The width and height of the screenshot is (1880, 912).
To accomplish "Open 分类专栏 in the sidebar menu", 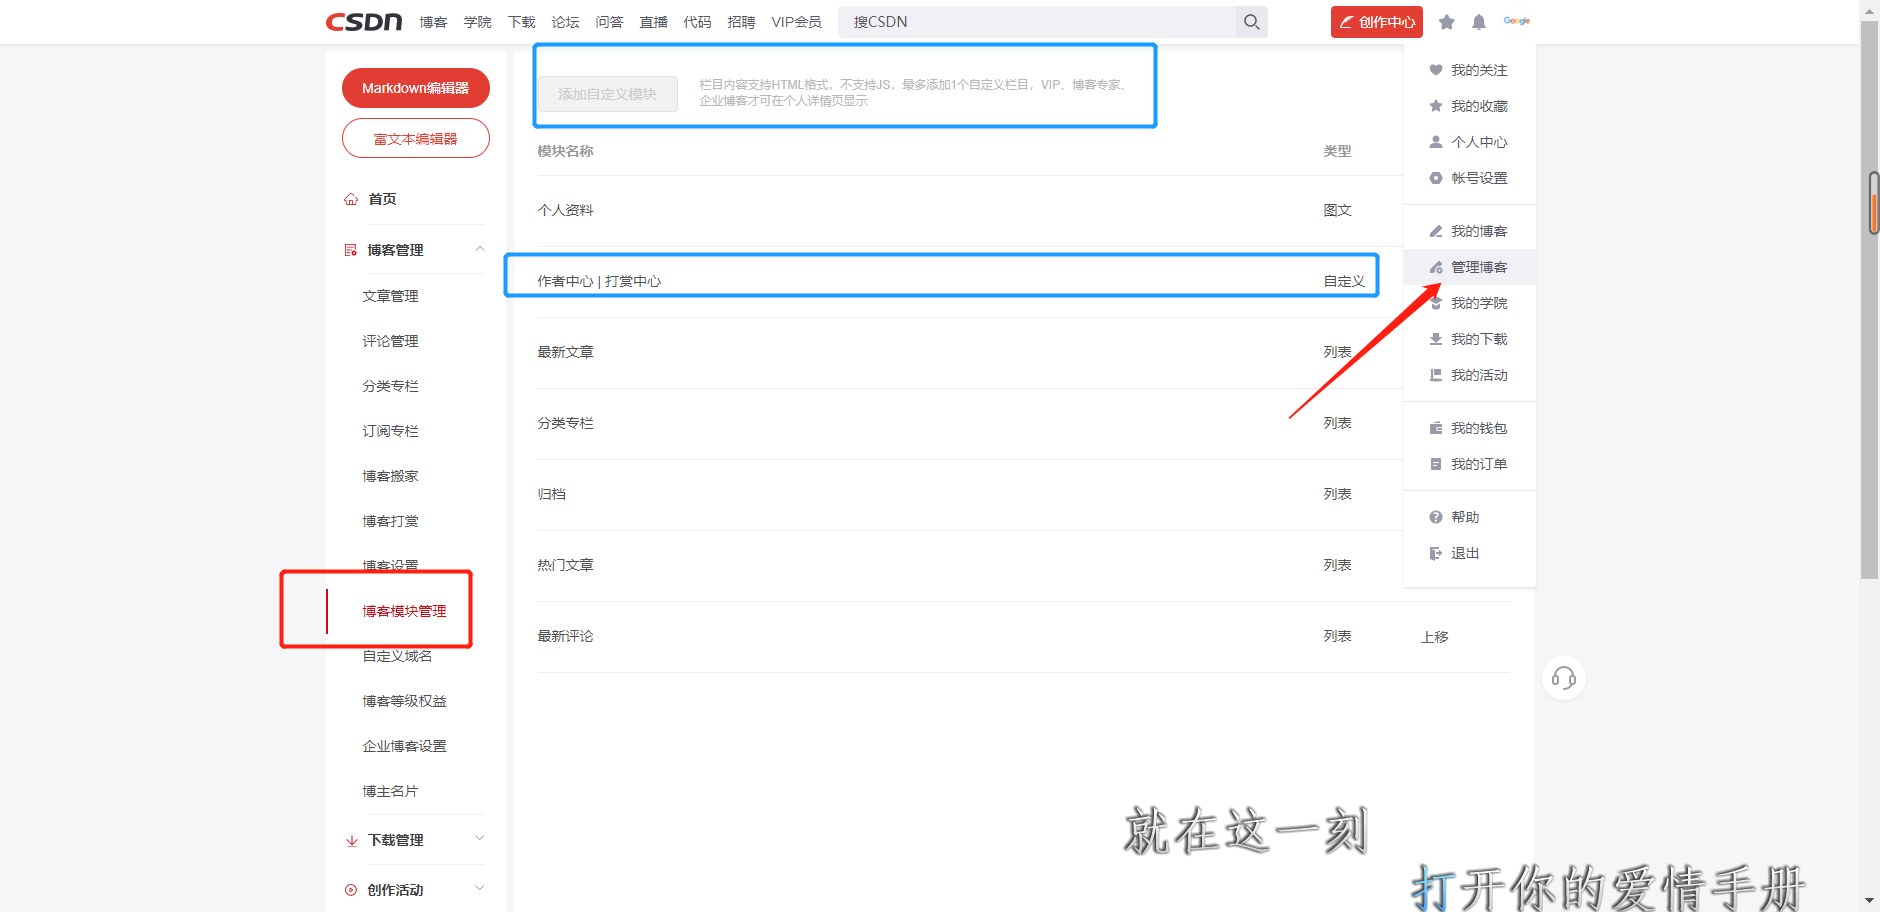I will click(390, 386).
